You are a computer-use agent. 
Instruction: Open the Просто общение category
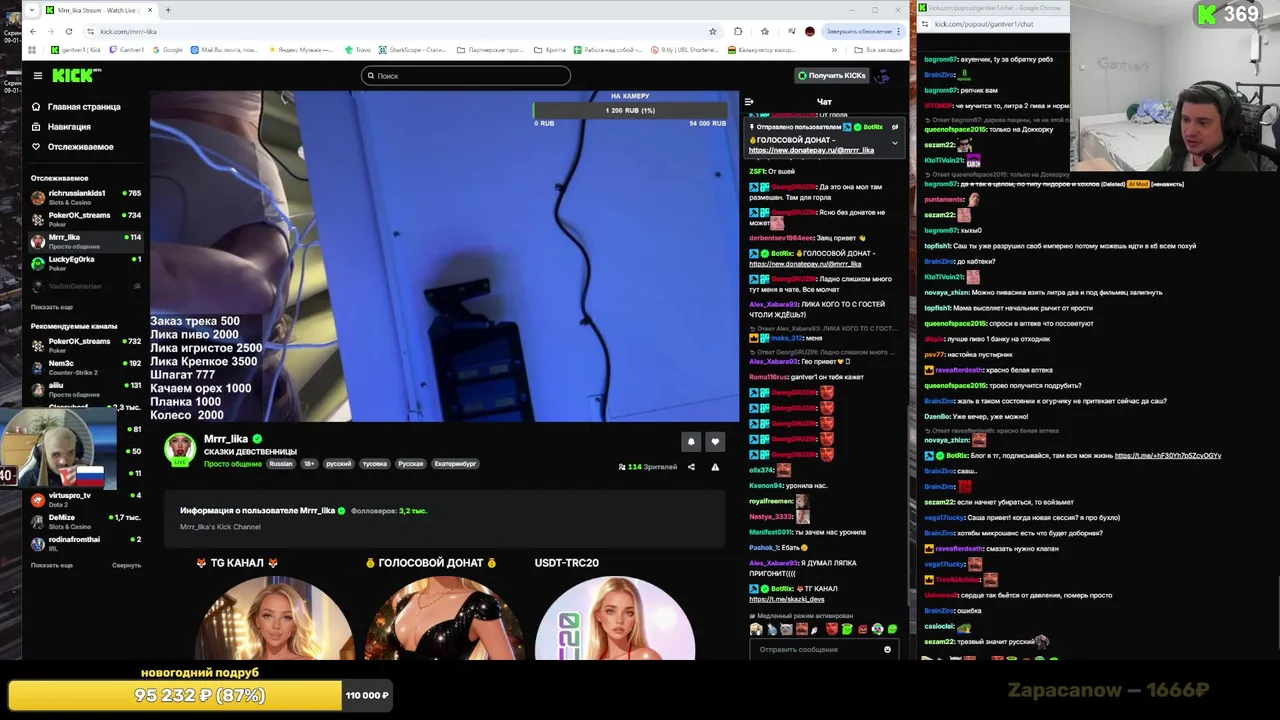tap(233, 464)
